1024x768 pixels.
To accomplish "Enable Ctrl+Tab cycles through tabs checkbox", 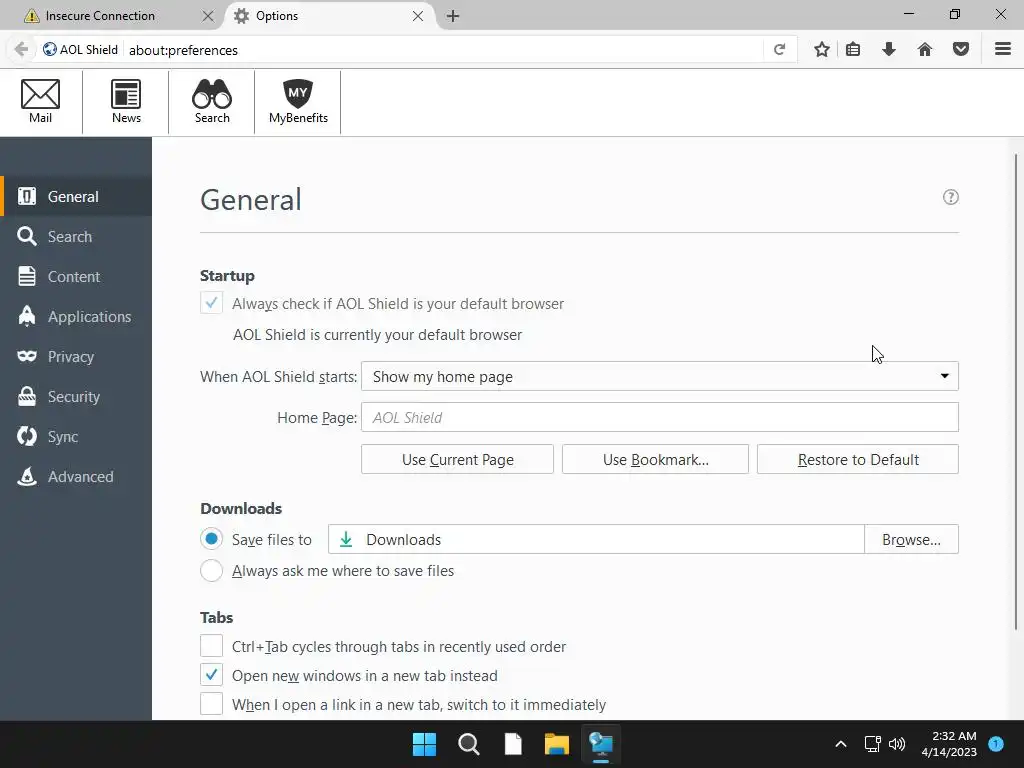I will tap(211, 646).
